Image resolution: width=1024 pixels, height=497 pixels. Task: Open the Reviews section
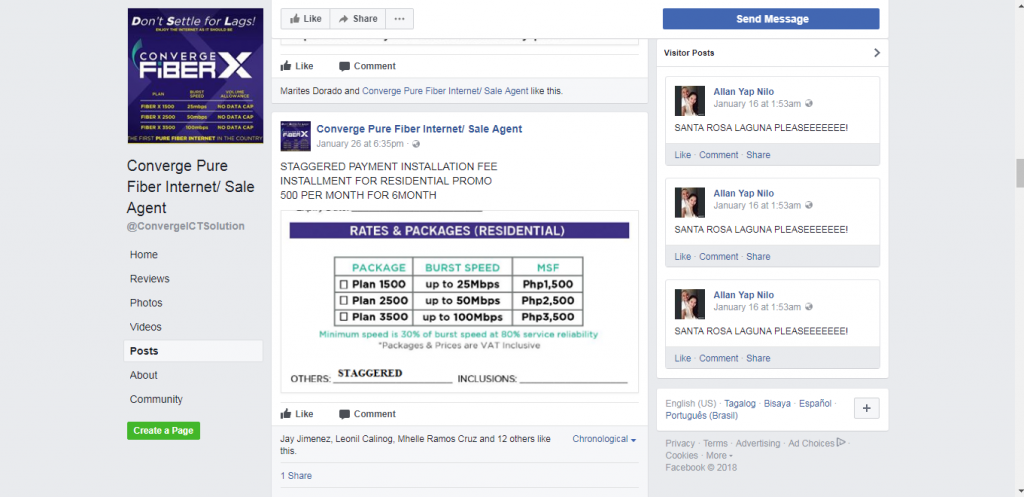click(150, 279)
